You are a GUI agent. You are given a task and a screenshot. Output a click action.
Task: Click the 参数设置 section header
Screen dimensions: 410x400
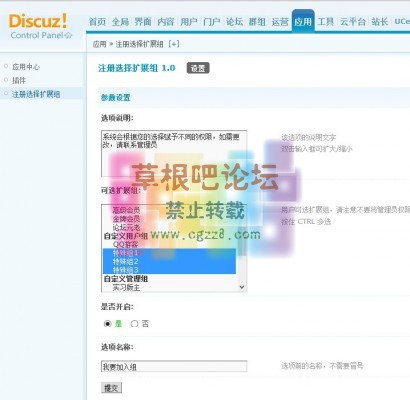point(115,98)
